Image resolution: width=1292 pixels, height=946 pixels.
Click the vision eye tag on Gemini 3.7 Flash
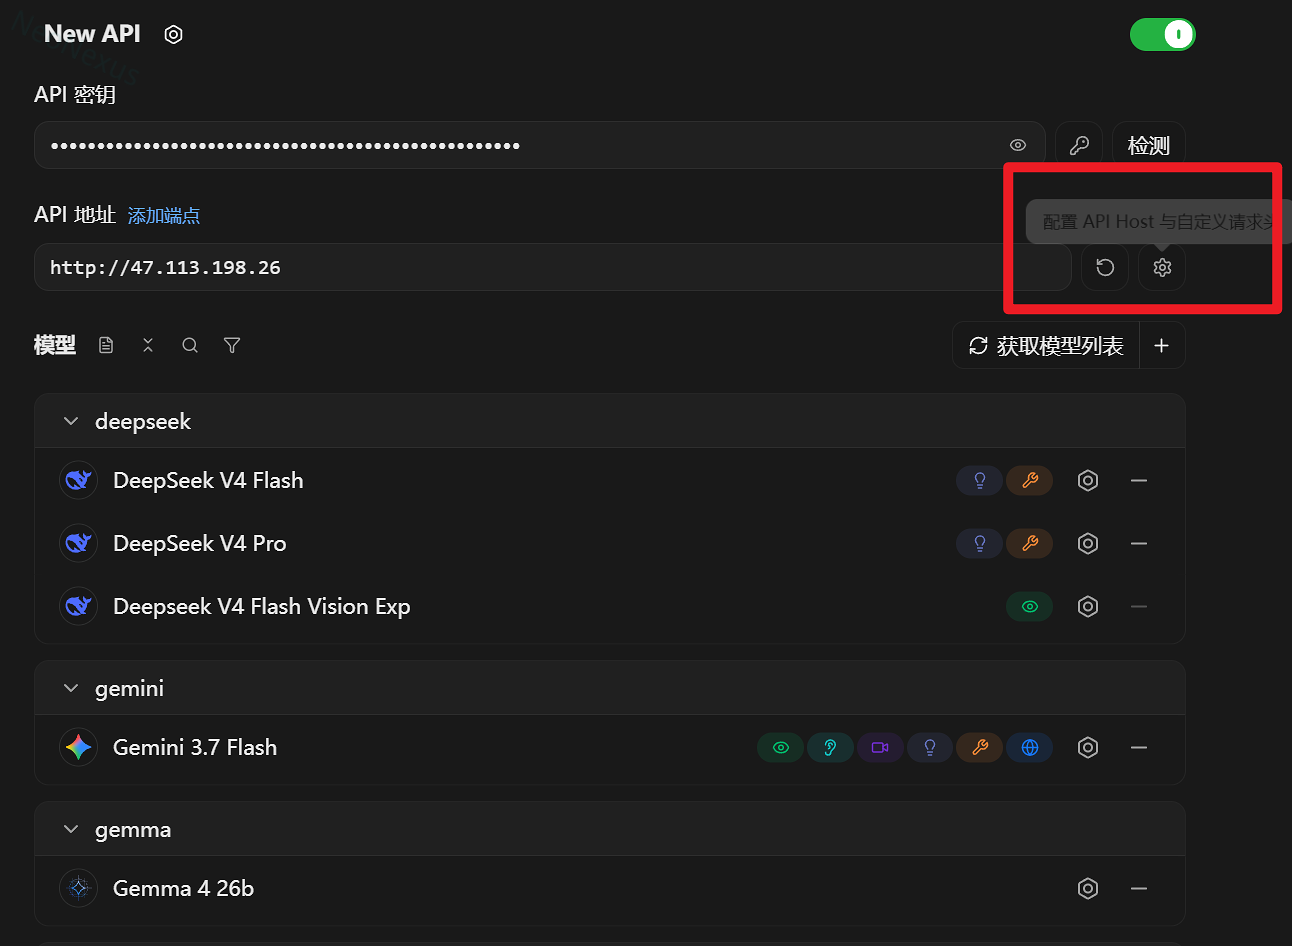pyautogui.click(x=781, y=747)
